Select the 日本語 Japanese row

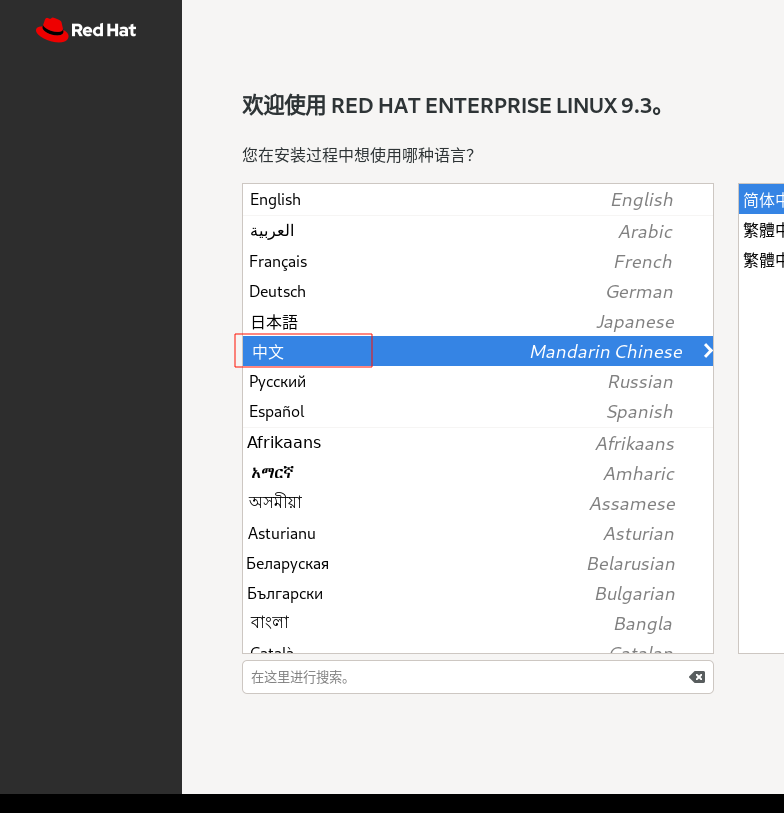tap(478, 321)
